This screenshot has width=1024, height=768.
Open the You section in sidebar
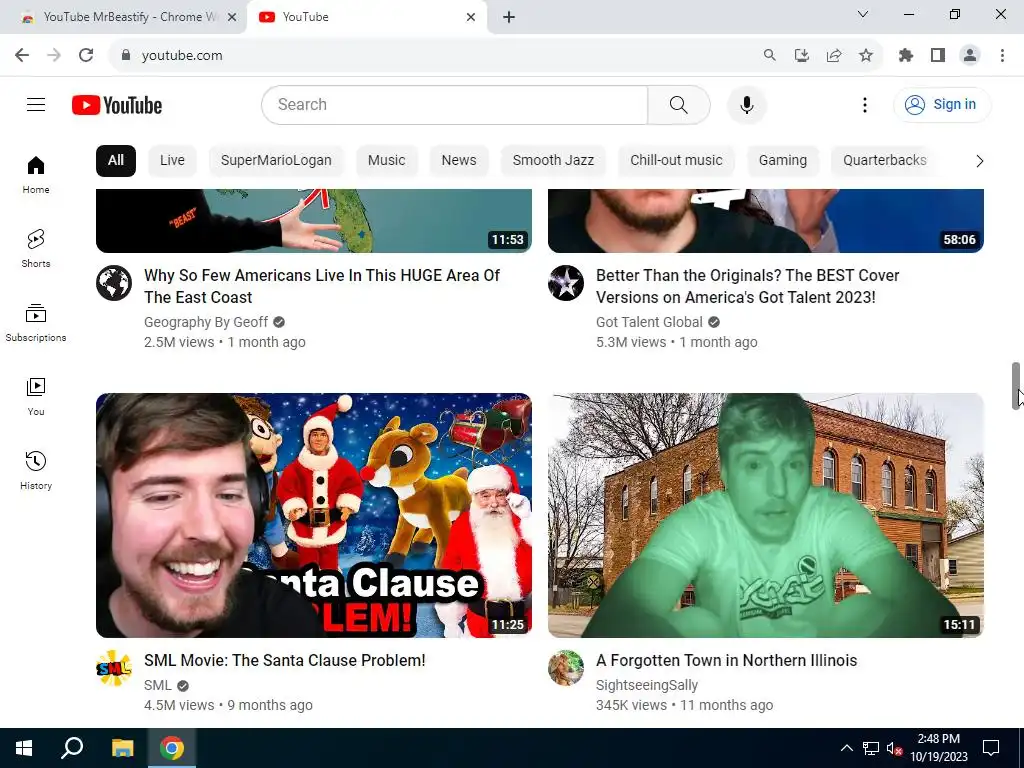[36, 396]
